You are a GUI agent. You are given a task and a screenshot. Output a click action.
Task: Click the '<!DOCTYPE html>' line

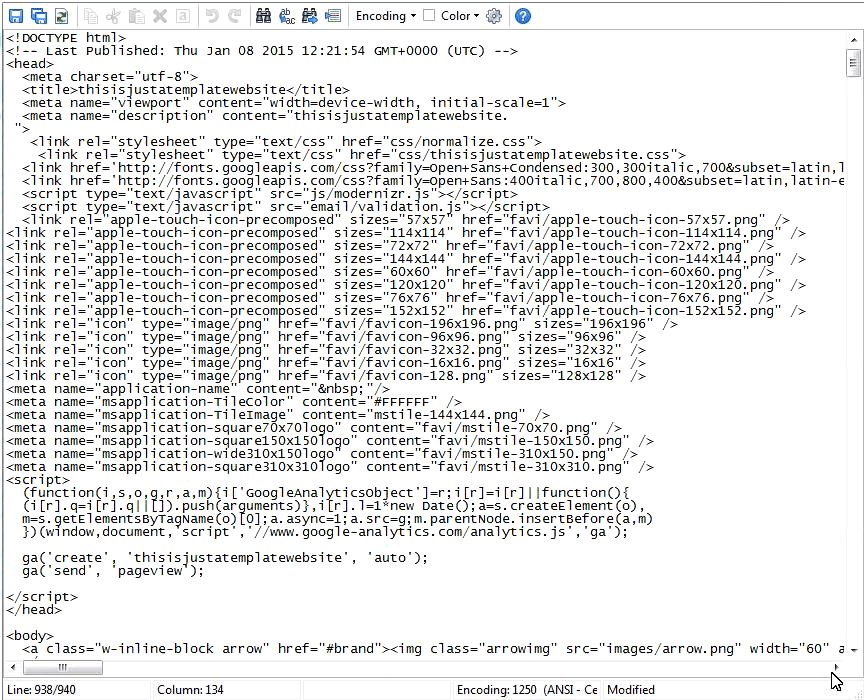point(66,37)
